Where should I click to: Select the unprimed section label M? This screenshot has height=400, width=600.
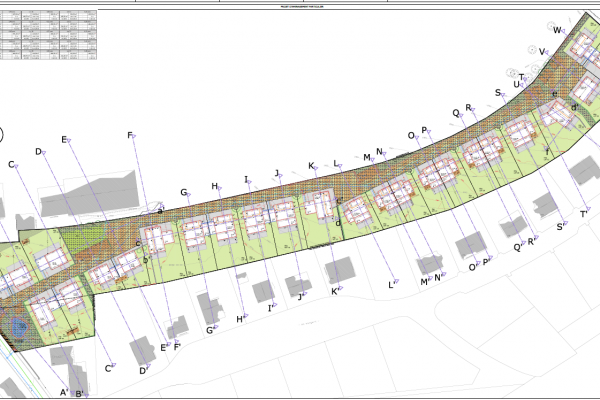point(367,157)
